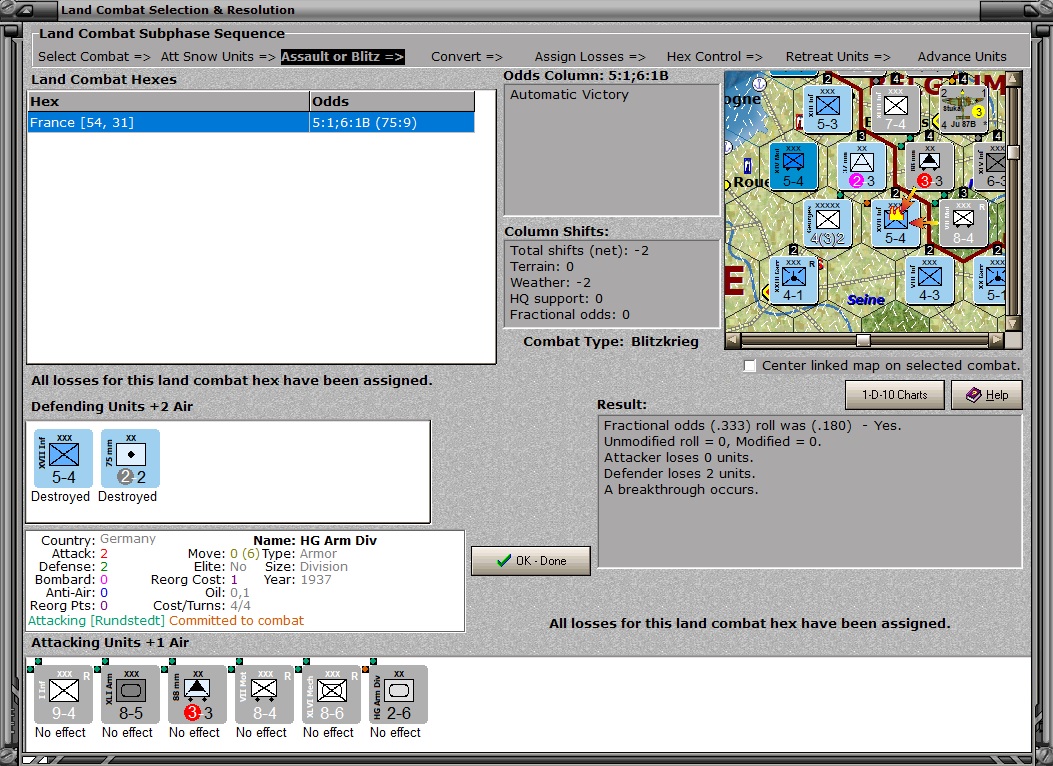Click the Name: HG Arm Div label
1053x766 pixels.
pos(315,540)
